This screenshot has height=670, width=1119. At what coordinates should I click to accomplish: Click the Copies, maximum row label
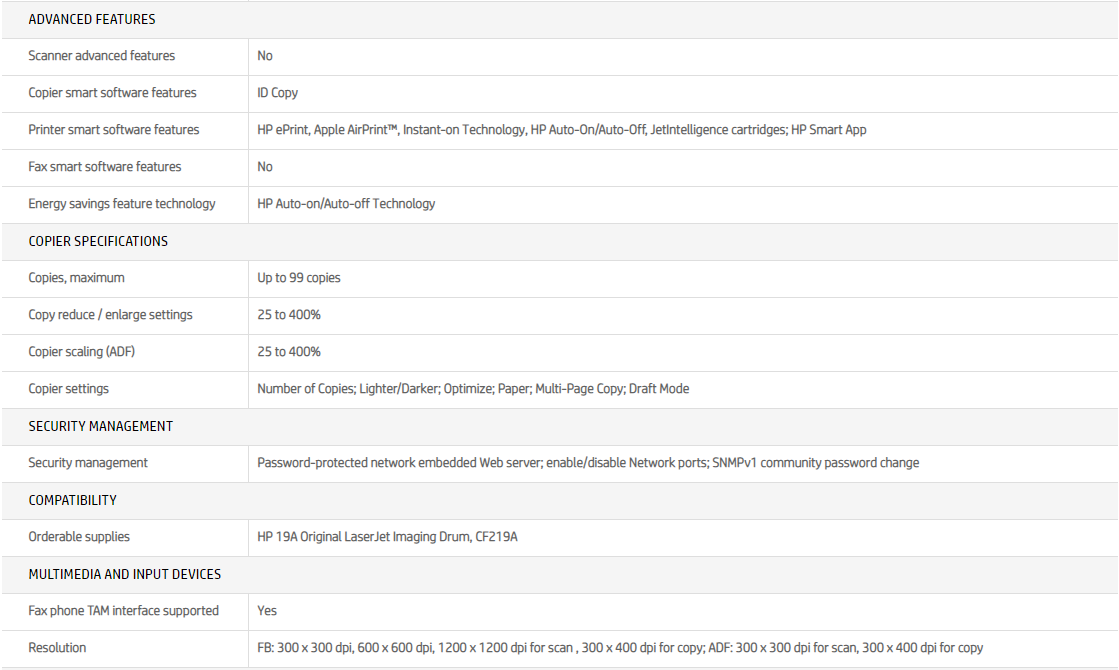76,278
